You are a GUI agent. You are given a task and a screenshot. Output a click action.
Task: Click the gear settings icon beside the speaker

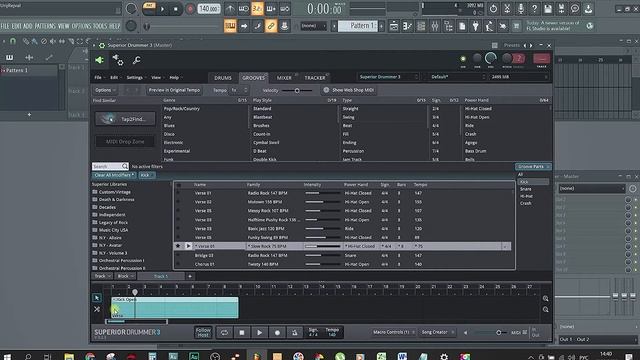[118, 60]
